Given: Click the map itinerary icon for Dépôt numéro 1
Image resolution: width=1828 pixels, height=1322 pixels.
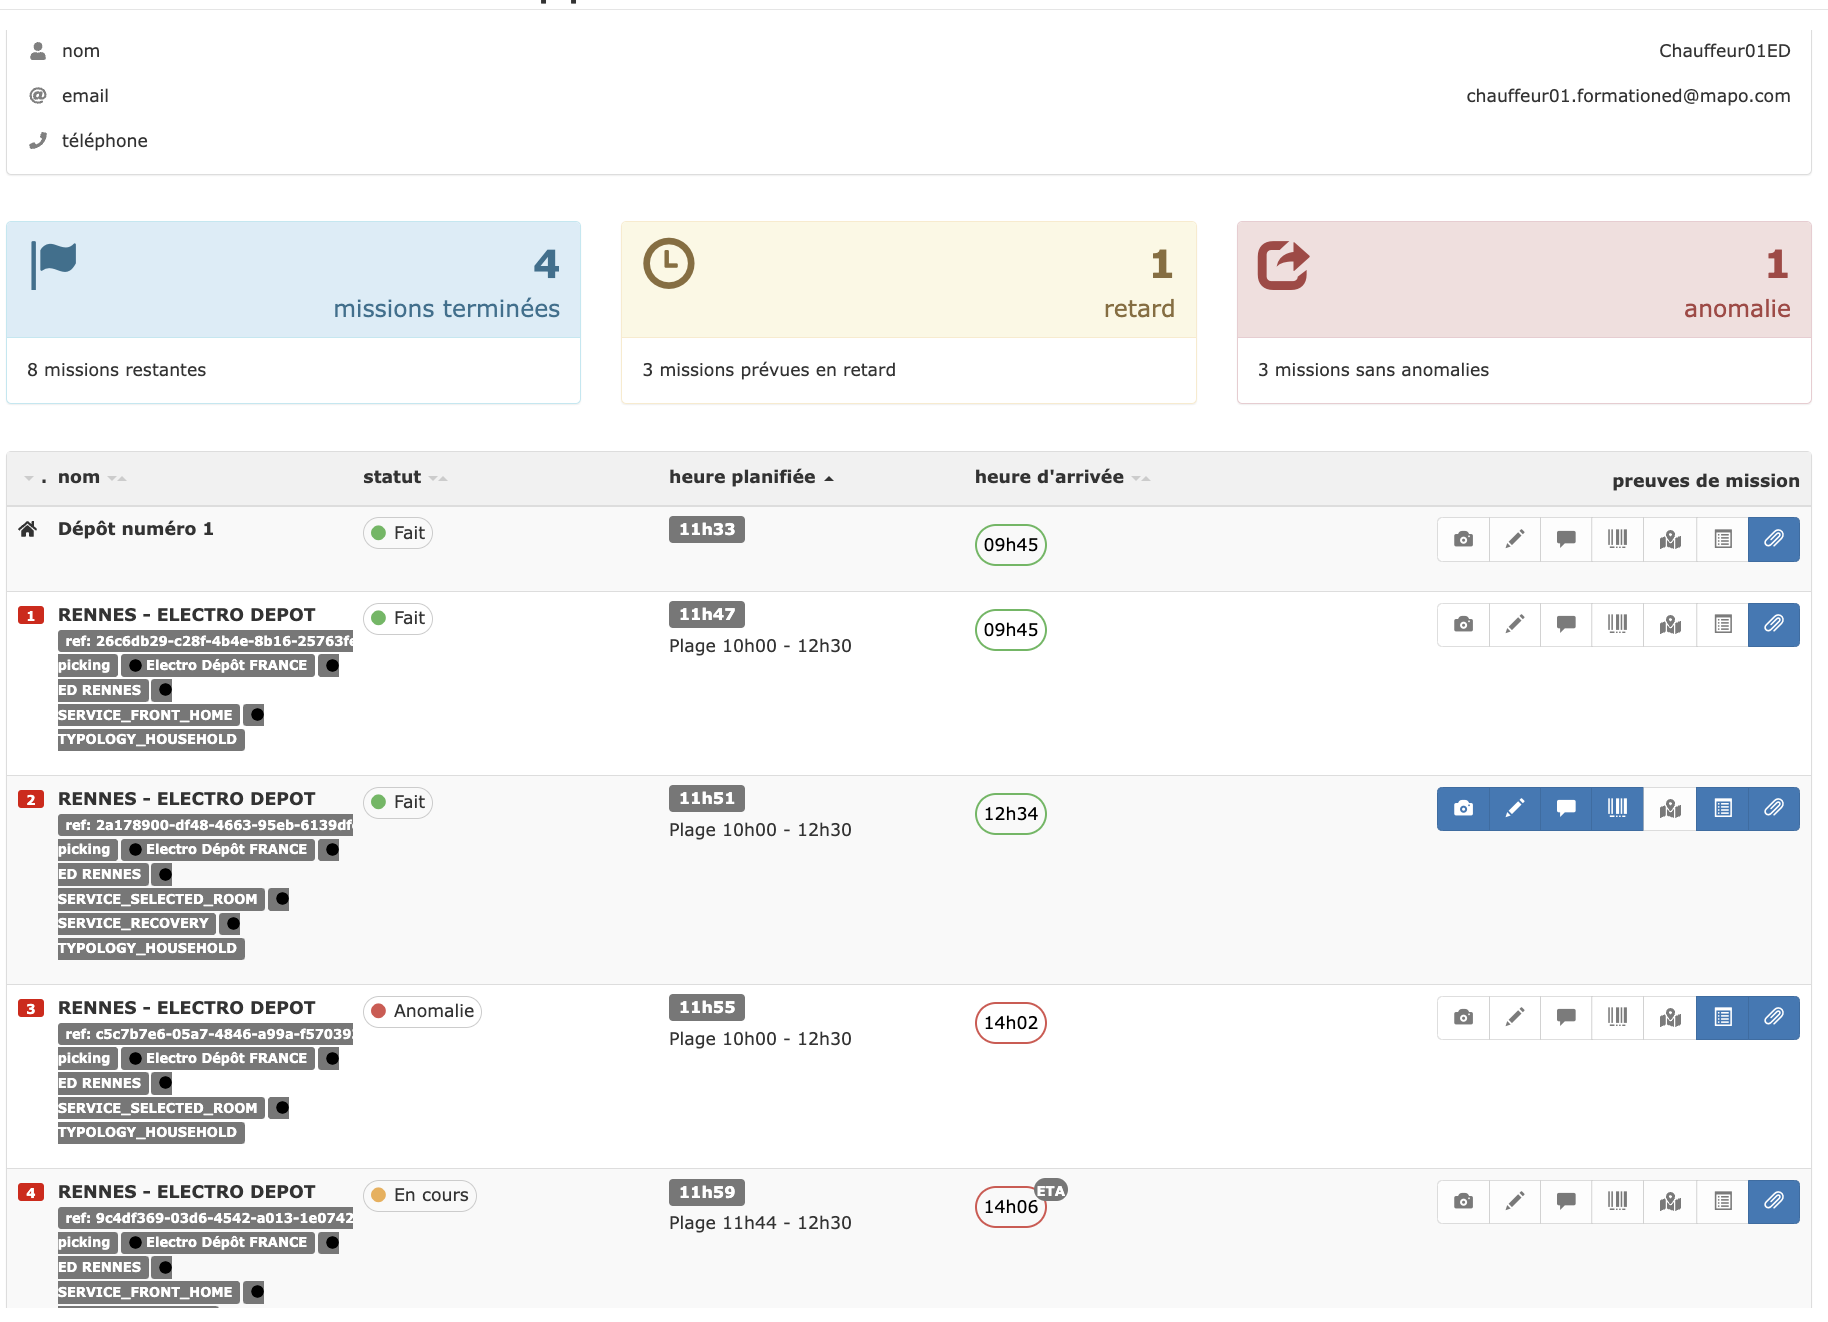Looking at the screenshot, I should click(1670, 539).
